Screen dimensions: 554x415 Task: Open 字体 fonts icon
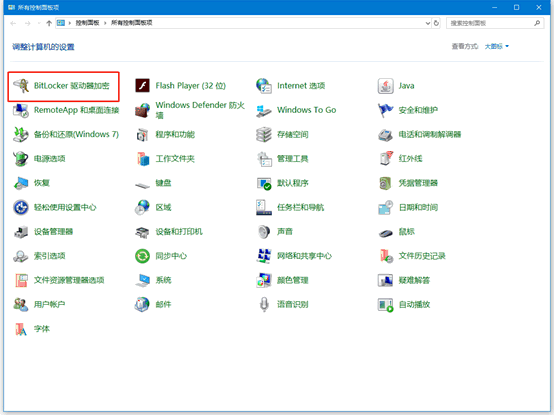(x=21, y=329)
